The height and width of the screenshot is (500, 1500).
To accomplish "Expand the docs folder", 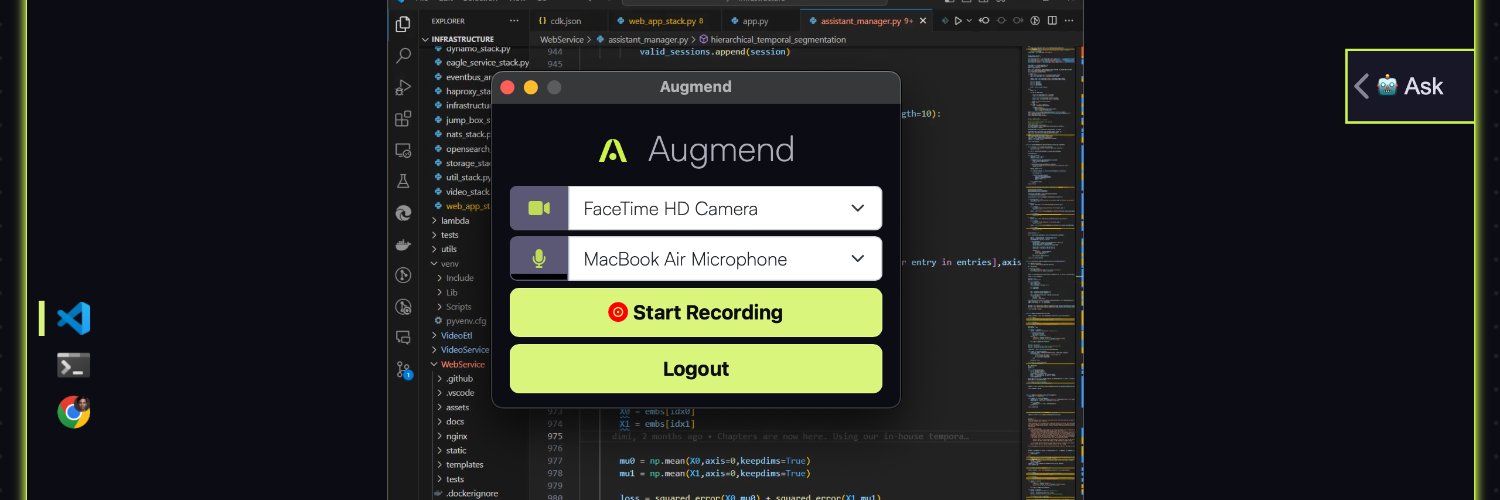I will (x=454, y=422).
